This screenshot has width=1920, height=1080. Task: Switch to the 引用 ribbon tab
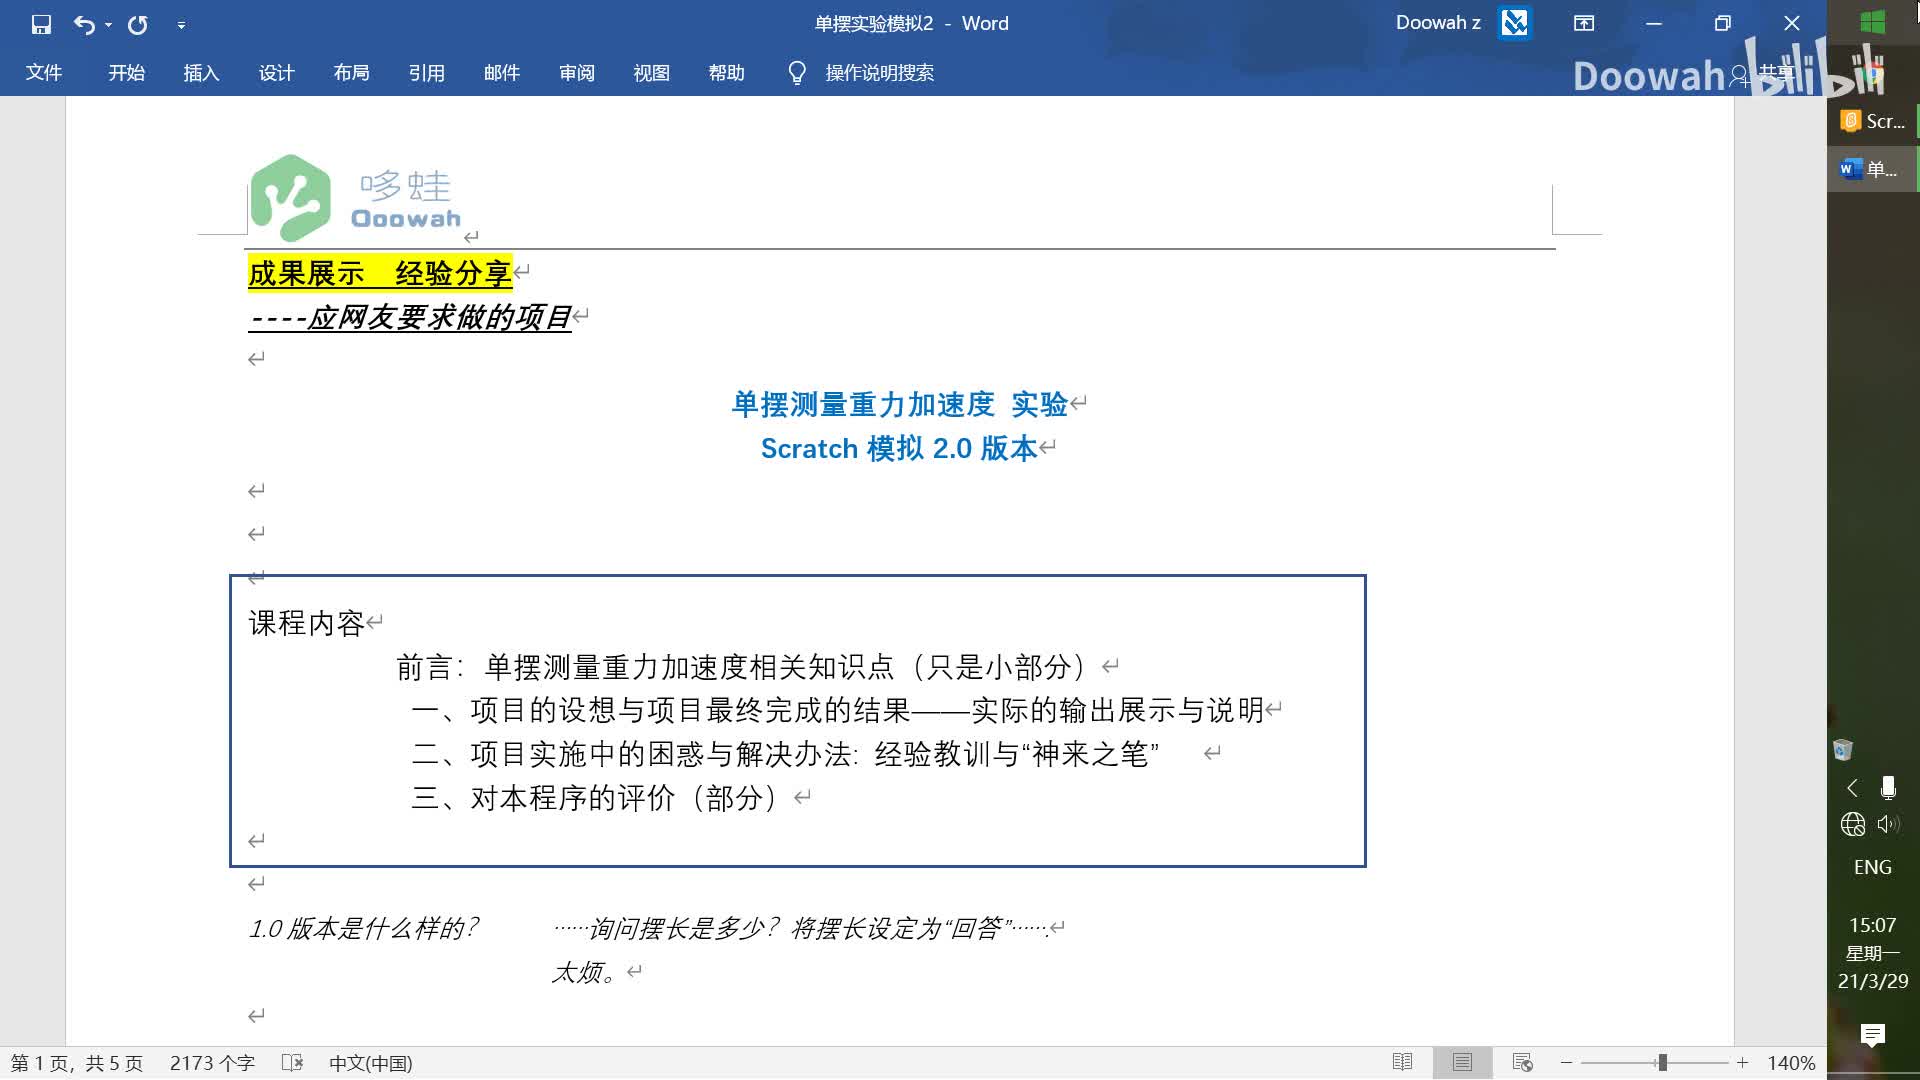(427, 73)
